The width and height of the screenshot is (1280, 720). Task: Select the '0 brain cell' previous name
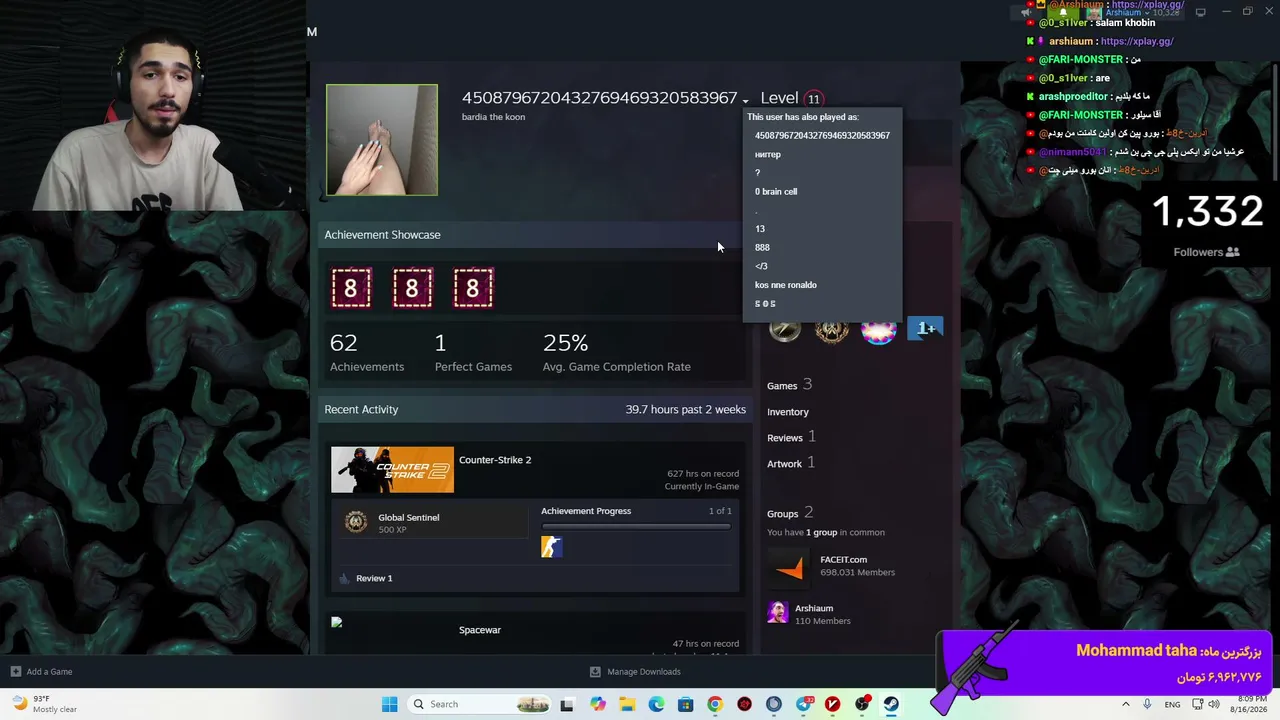[x=776, y=192]
